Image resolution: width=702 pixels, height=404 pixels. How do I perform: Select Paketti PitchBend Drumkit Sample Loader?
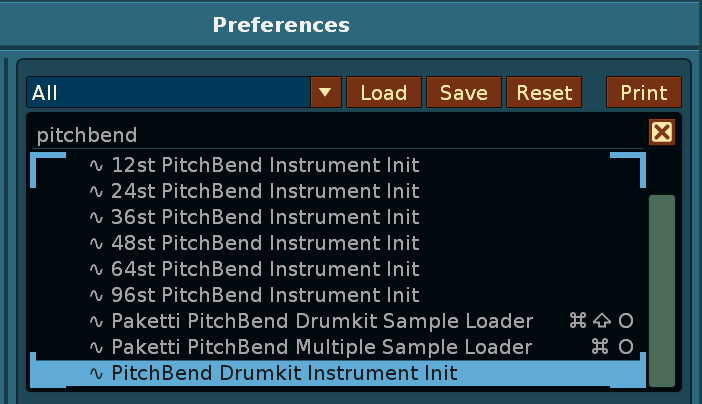tap(322, 321)
